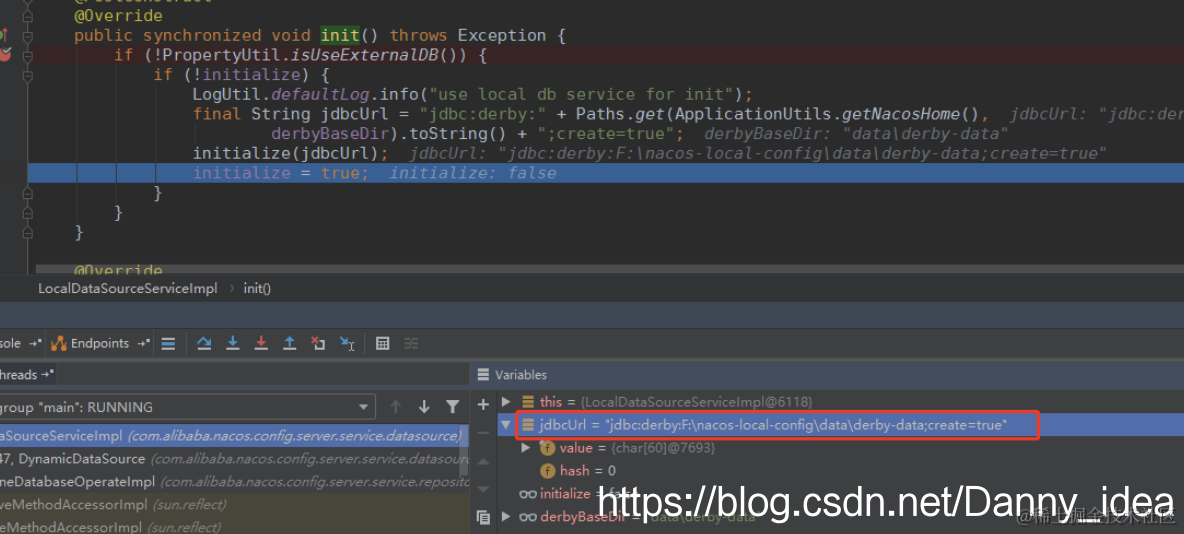This screenshot has width=1184, height=534.
Task: Click the red Force Step Into icon
Action: pyautogui.click(x=261, y=344)
